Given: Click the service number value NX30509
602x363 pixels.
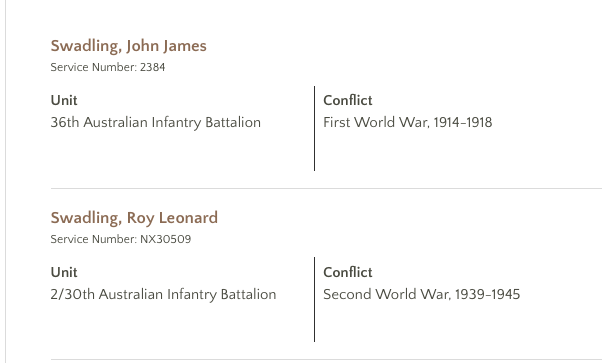Looking at the screenshot, I should [x=165, y=239].
